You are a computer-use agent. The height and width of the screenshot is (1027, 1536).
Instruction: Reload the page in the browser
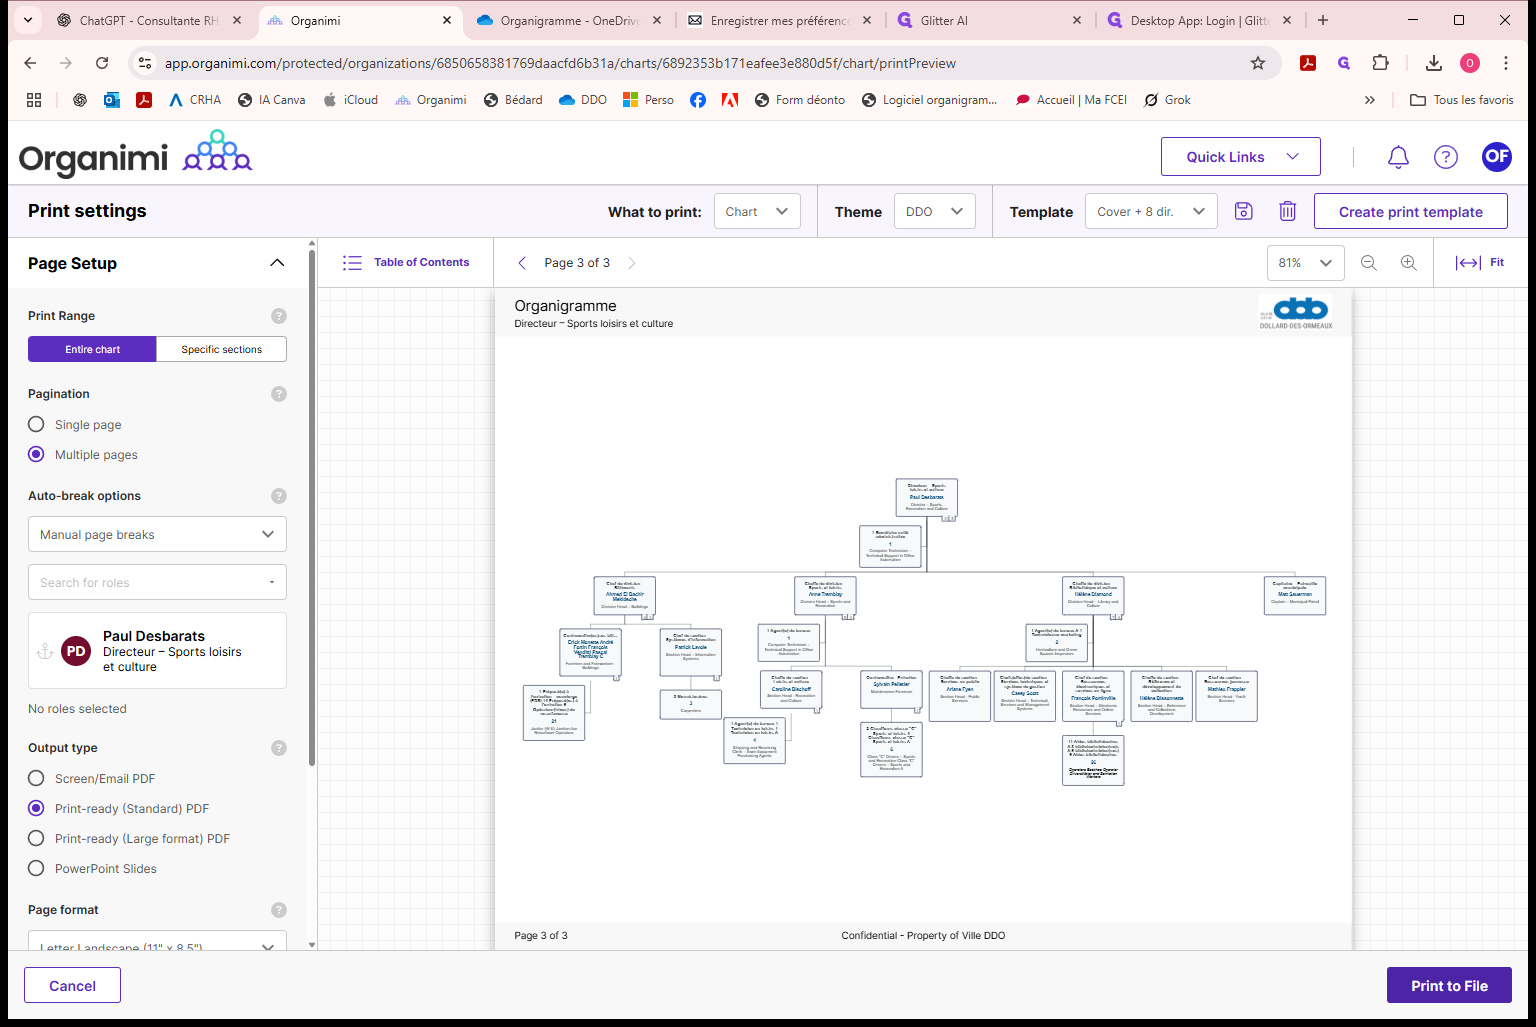pyautogui.click(x=102, y=63)
